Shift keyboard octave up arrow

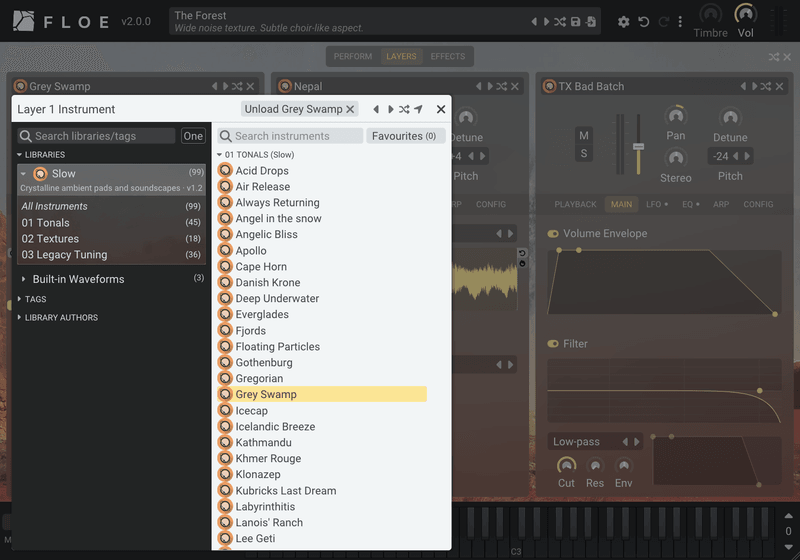coord(788,516)
